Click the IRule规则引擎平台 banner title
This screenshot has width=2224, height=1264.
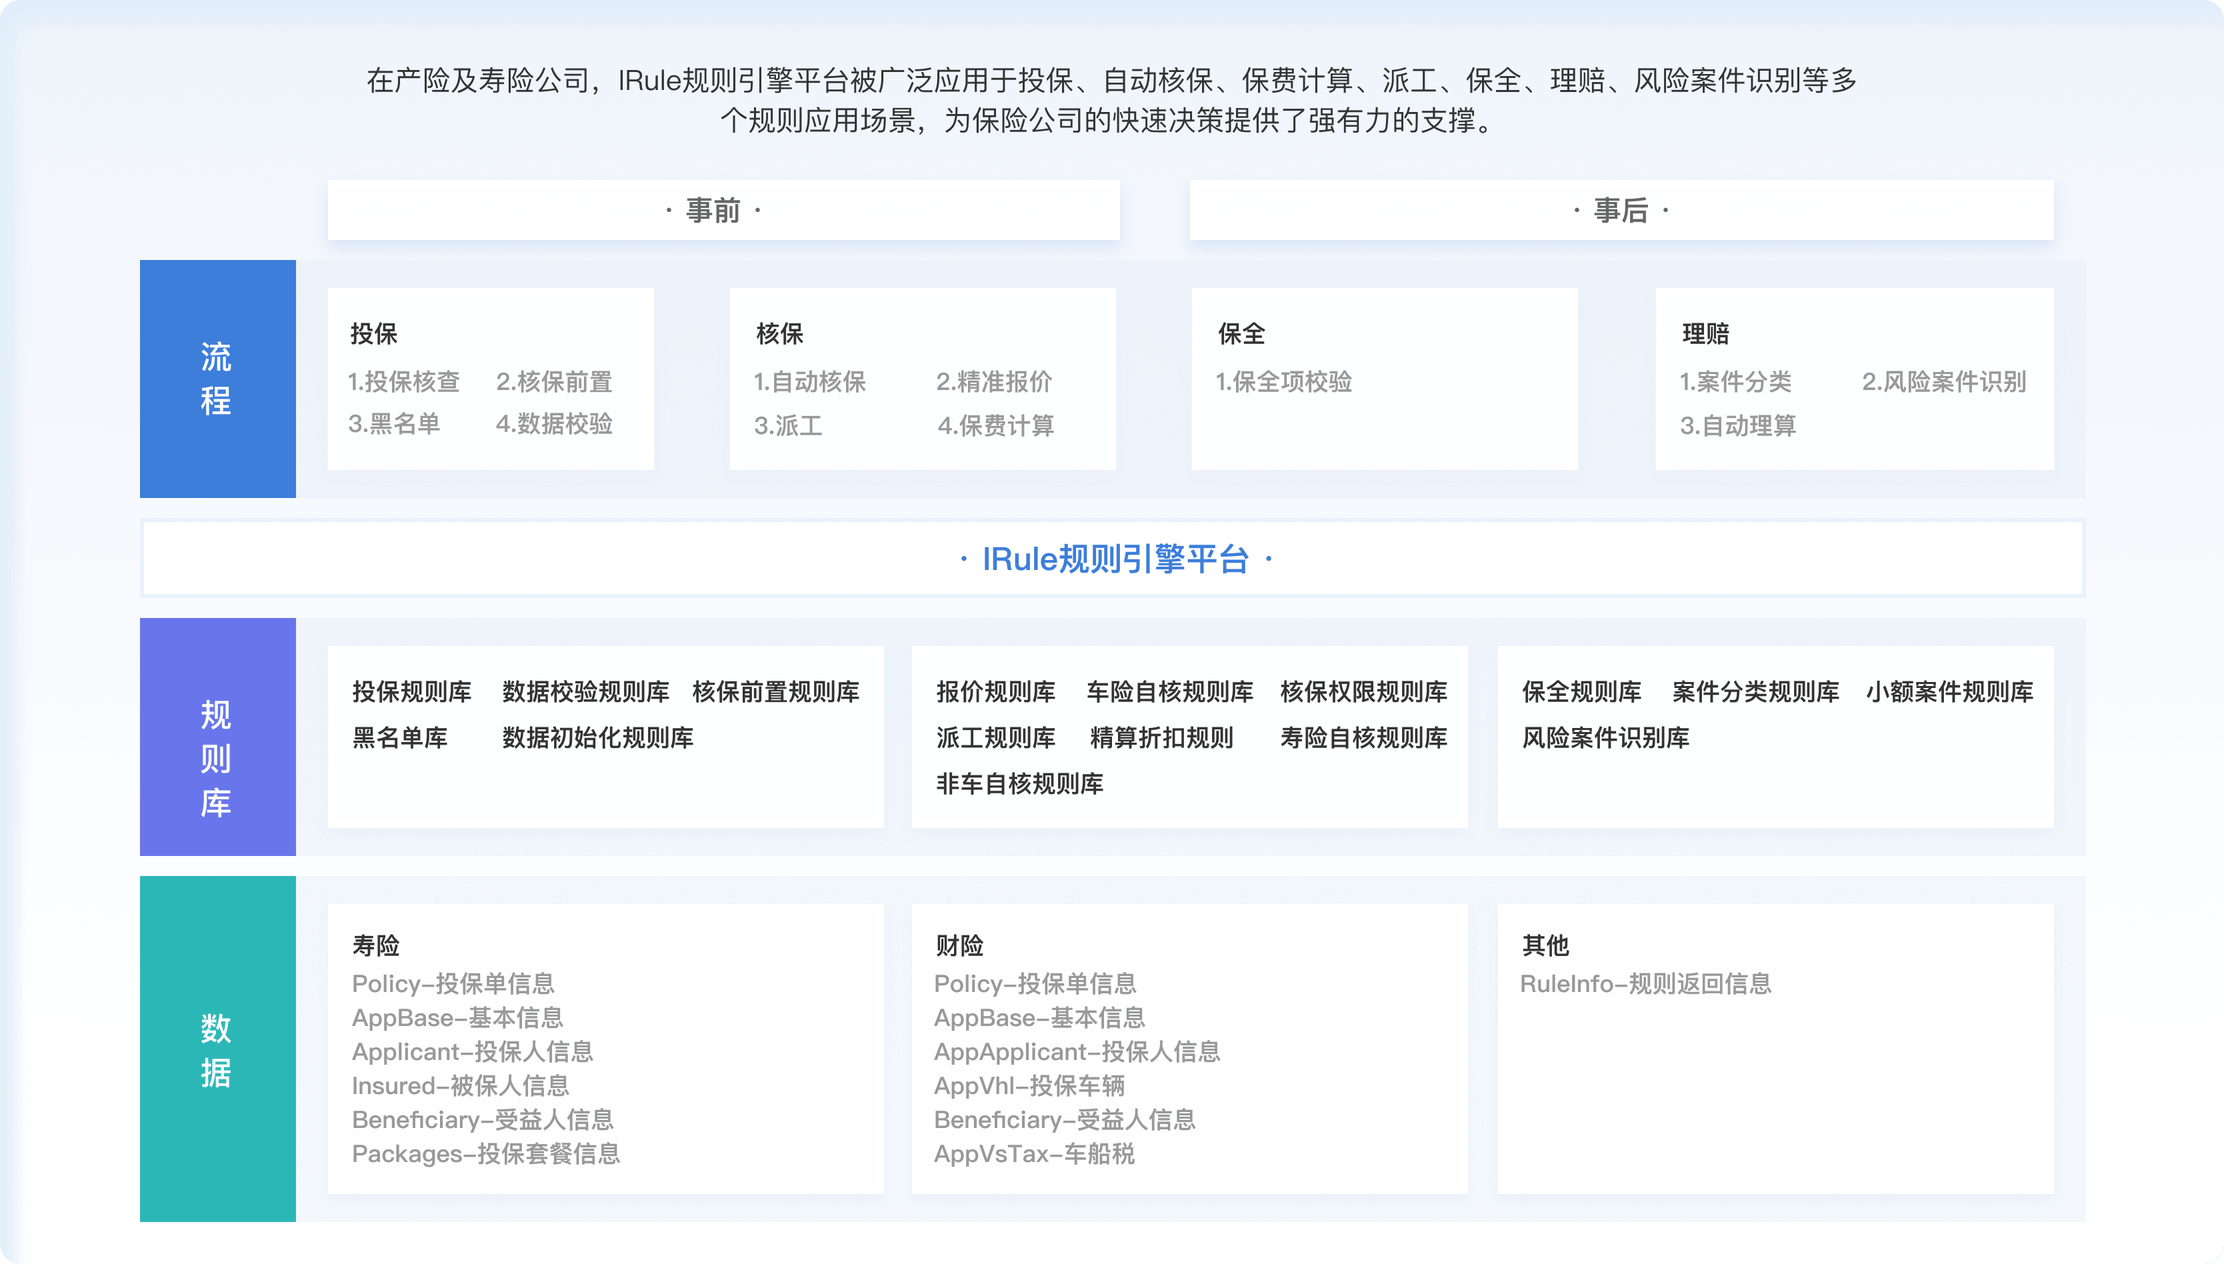(1114, 559)
